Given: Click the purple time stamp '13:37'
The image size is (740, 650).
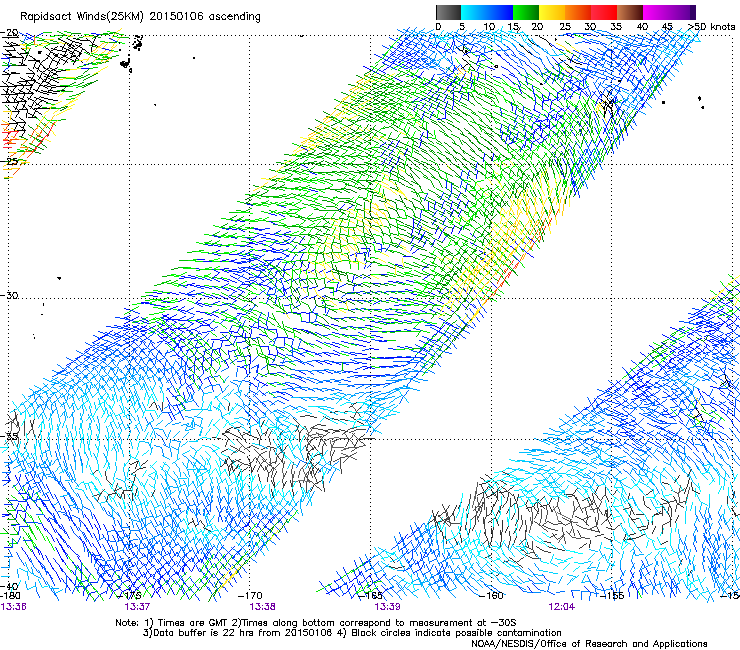Looking at the screenshot, I should pos(137,607).
